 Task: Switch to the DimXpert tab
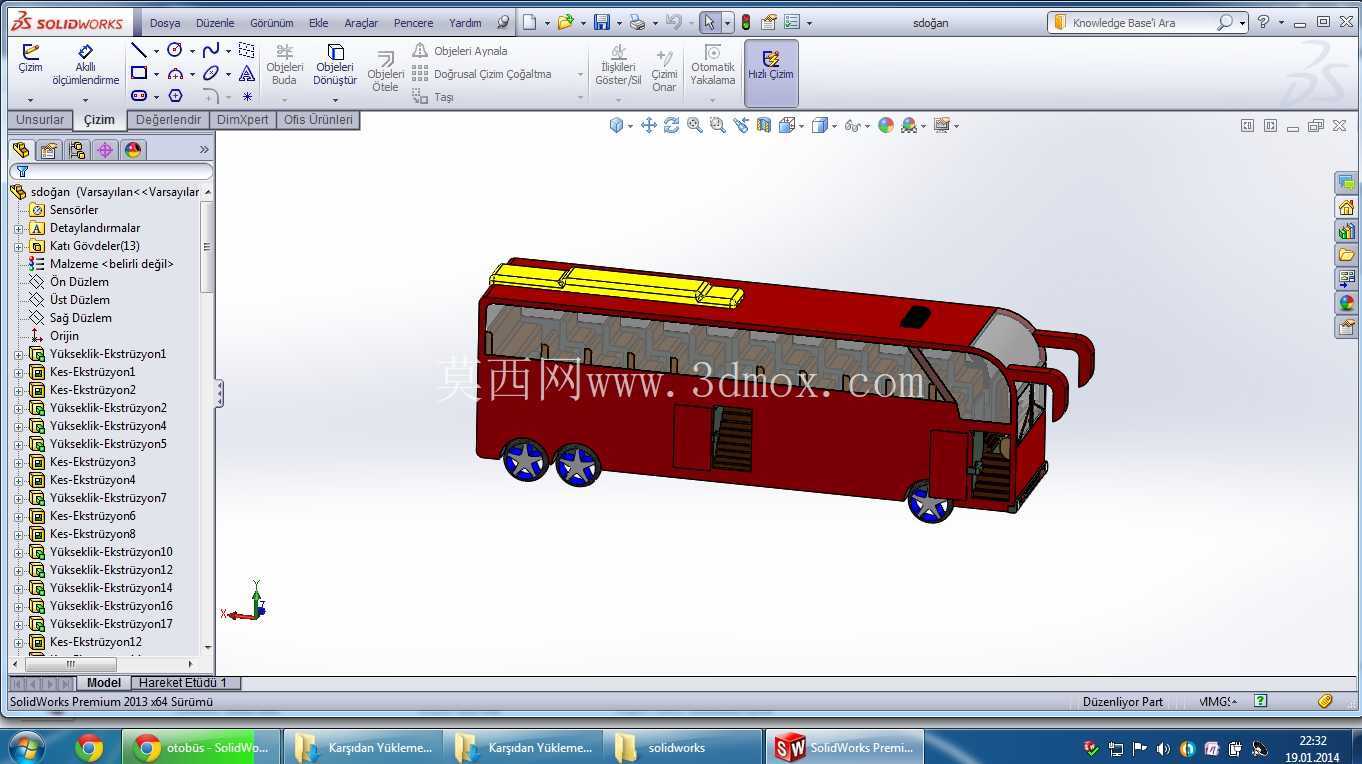[242, 120]
